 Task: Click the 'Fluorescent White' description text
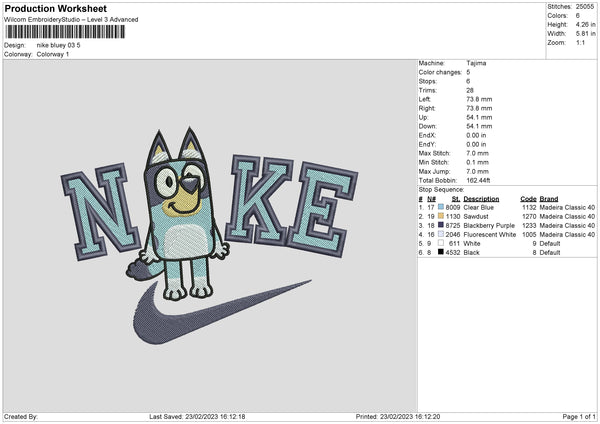click(x=489, y=235)
